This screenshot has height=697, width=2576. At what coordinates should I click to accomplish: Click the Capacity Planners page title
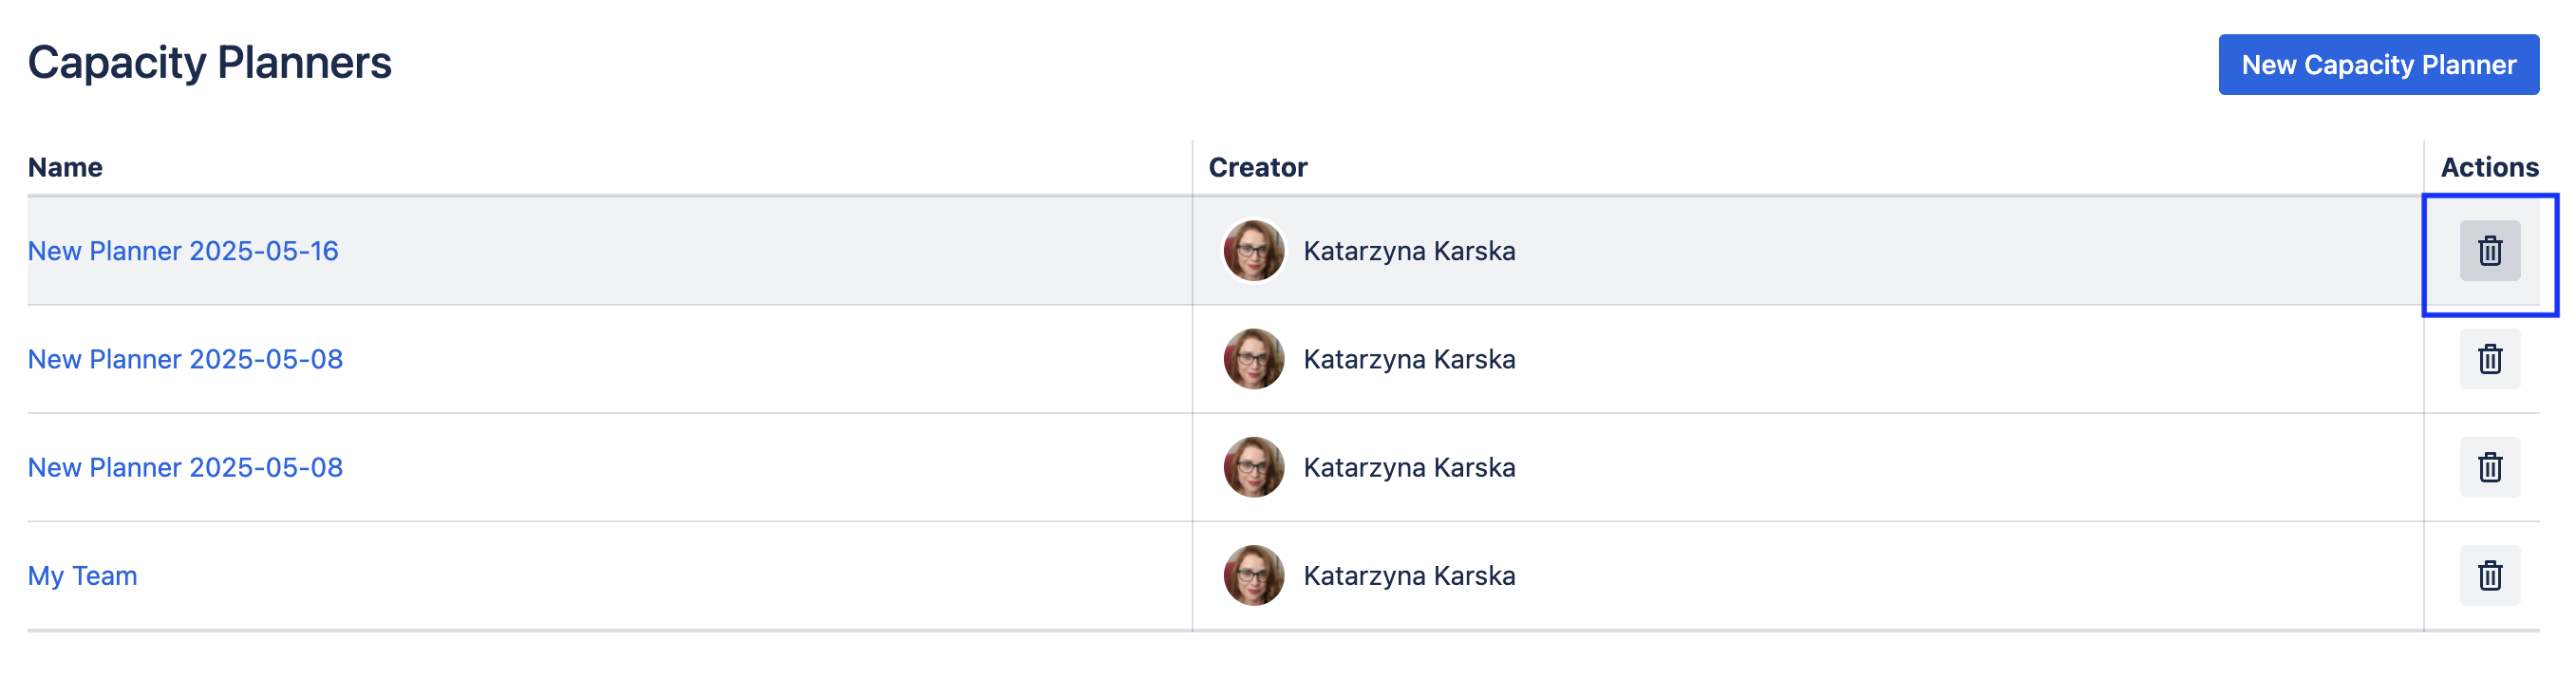point(209,63)
